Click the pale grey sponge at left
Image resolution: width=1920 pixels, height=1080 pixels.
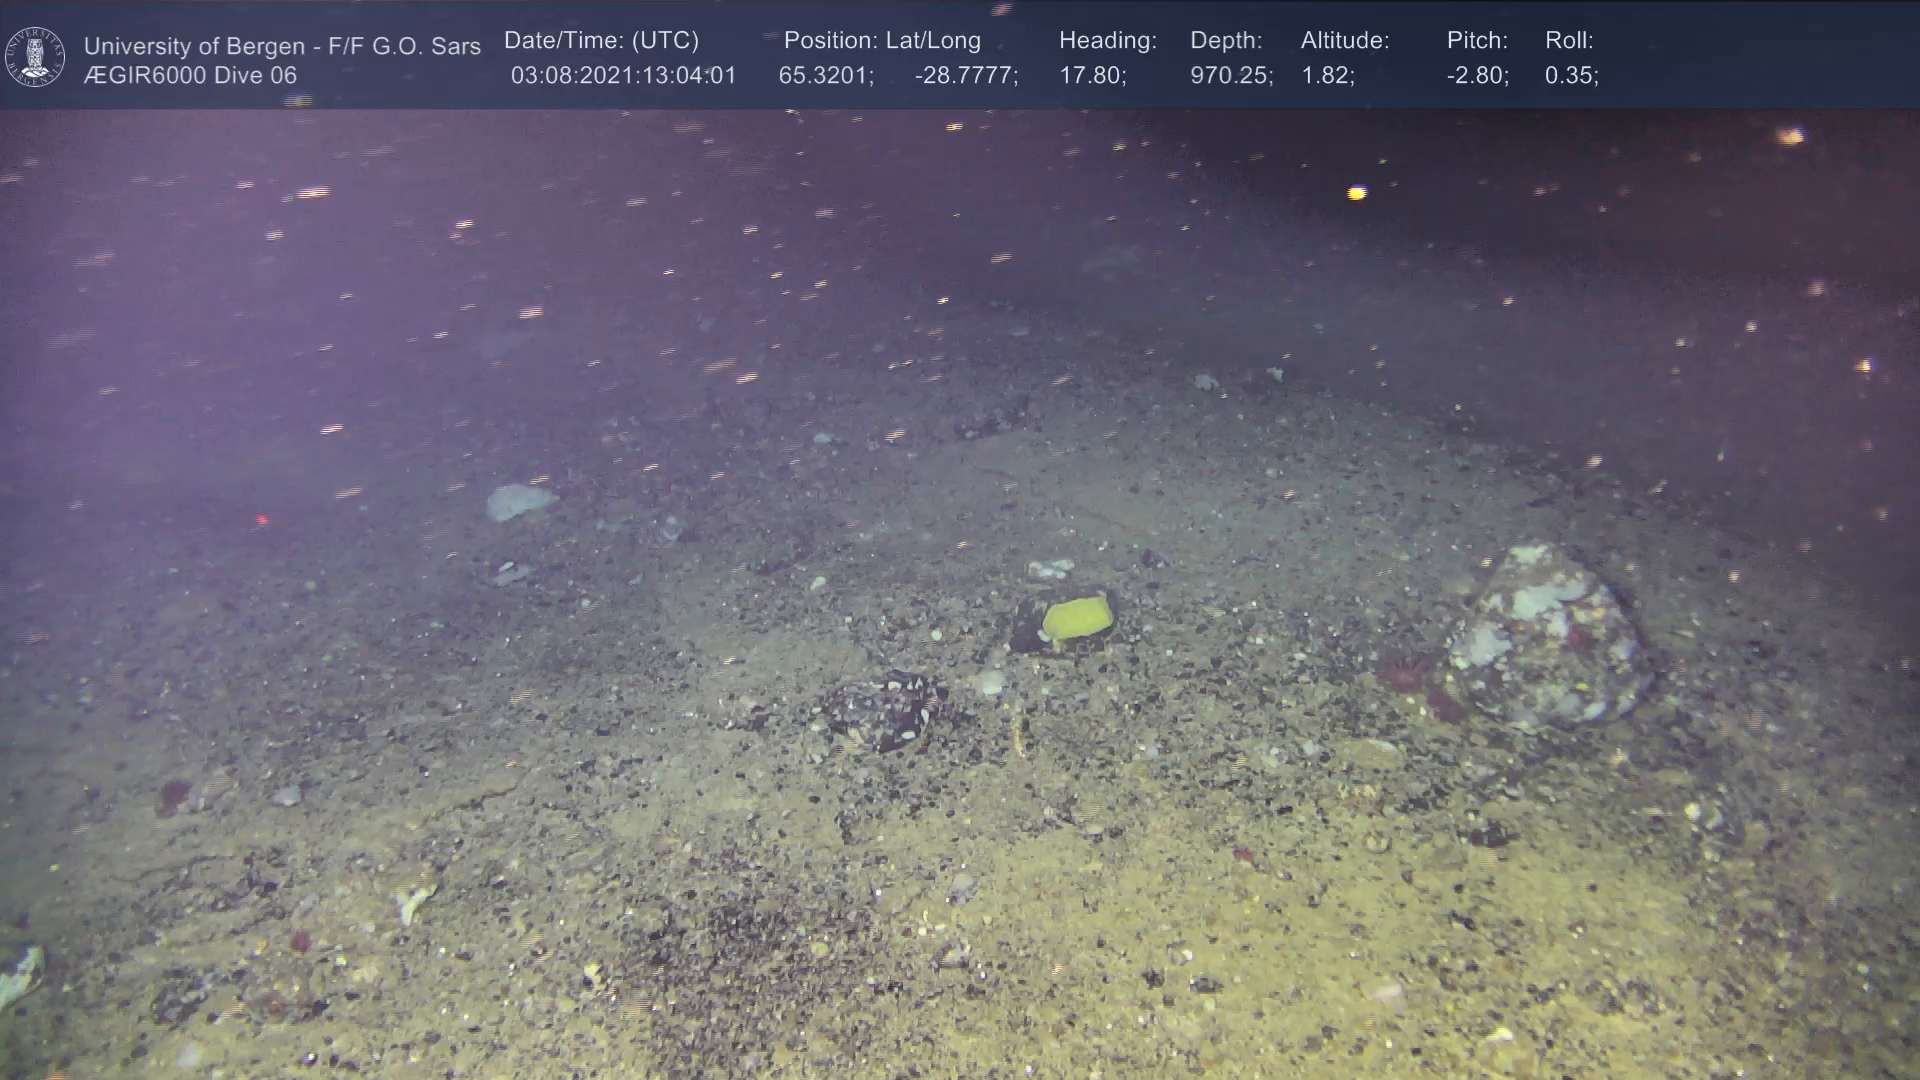pyautogui.click(x=519, y=501)
